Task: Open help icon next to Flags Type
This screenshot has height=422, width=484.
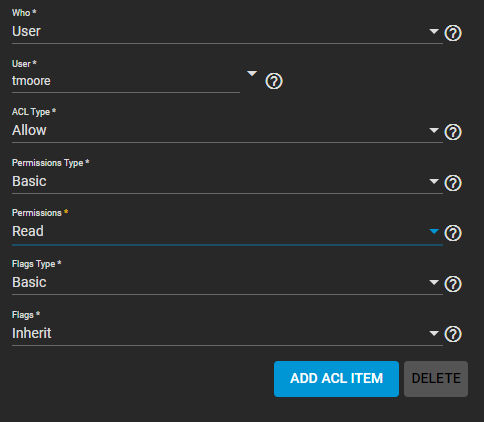Action: [x=453, y=284]
